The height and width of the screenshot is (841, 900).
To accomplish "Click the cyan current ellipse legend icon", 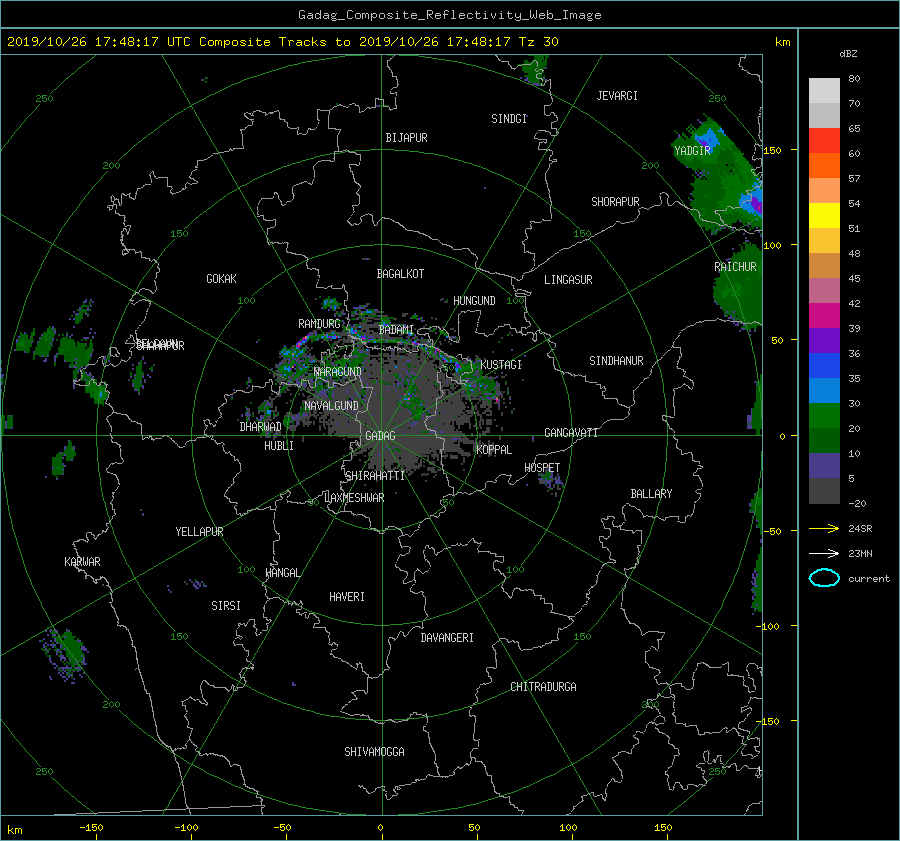I will [824, 578].
